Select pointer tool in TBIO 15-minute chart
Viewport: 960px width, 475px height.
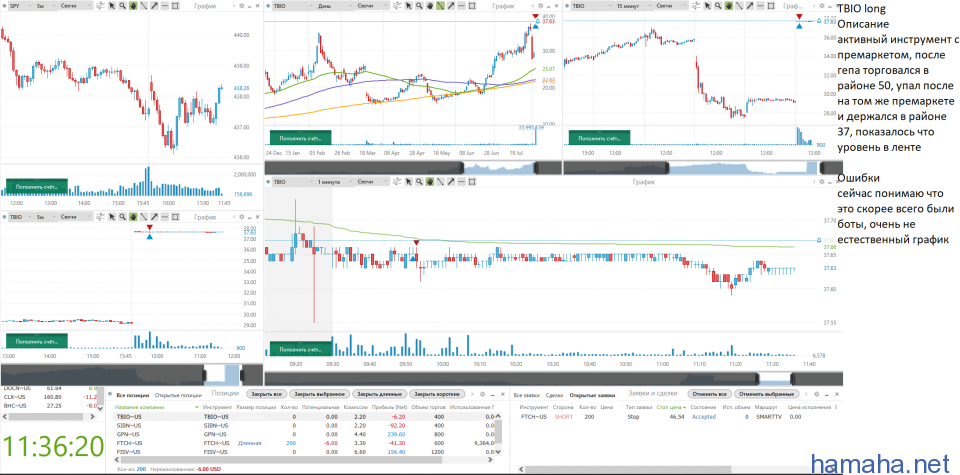(x=707, y=6)
